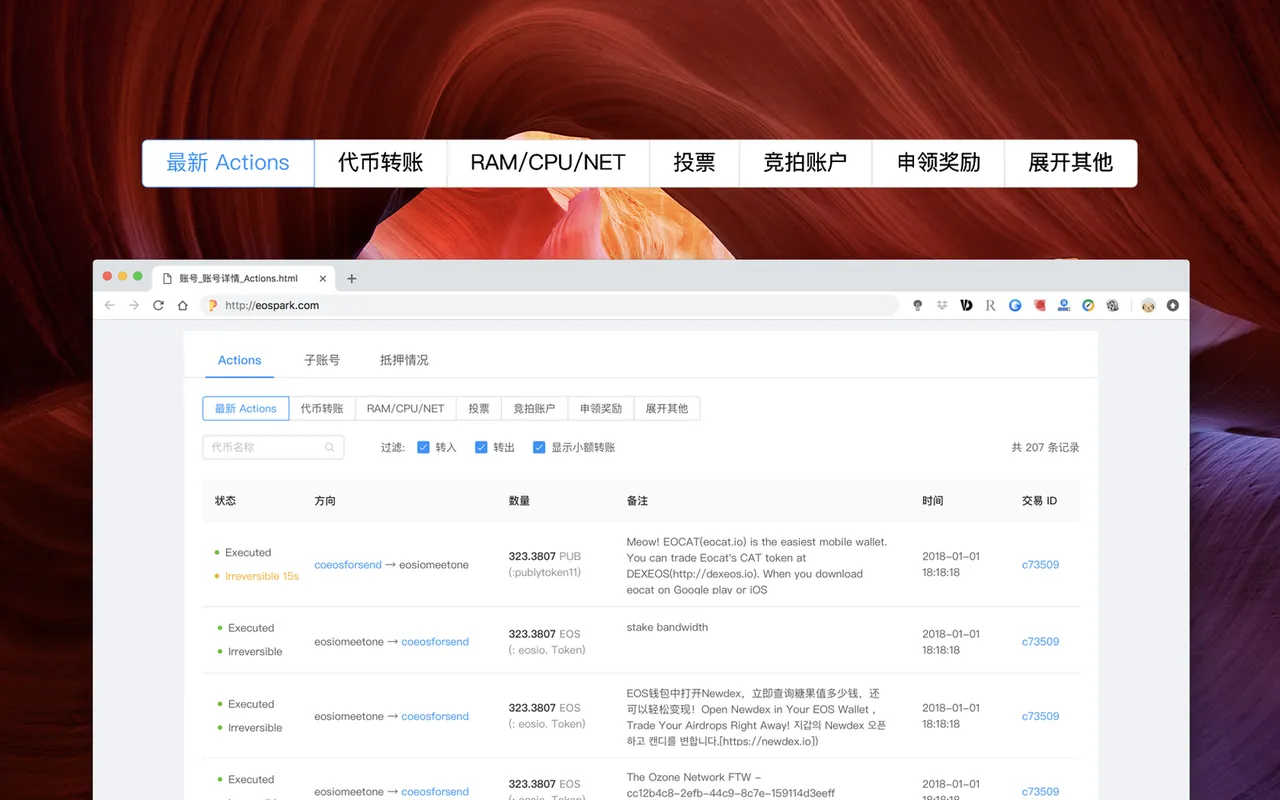Click enlarged 竞拍账户 button above browser
The image size is (1280, 800).
coord(806,163)
